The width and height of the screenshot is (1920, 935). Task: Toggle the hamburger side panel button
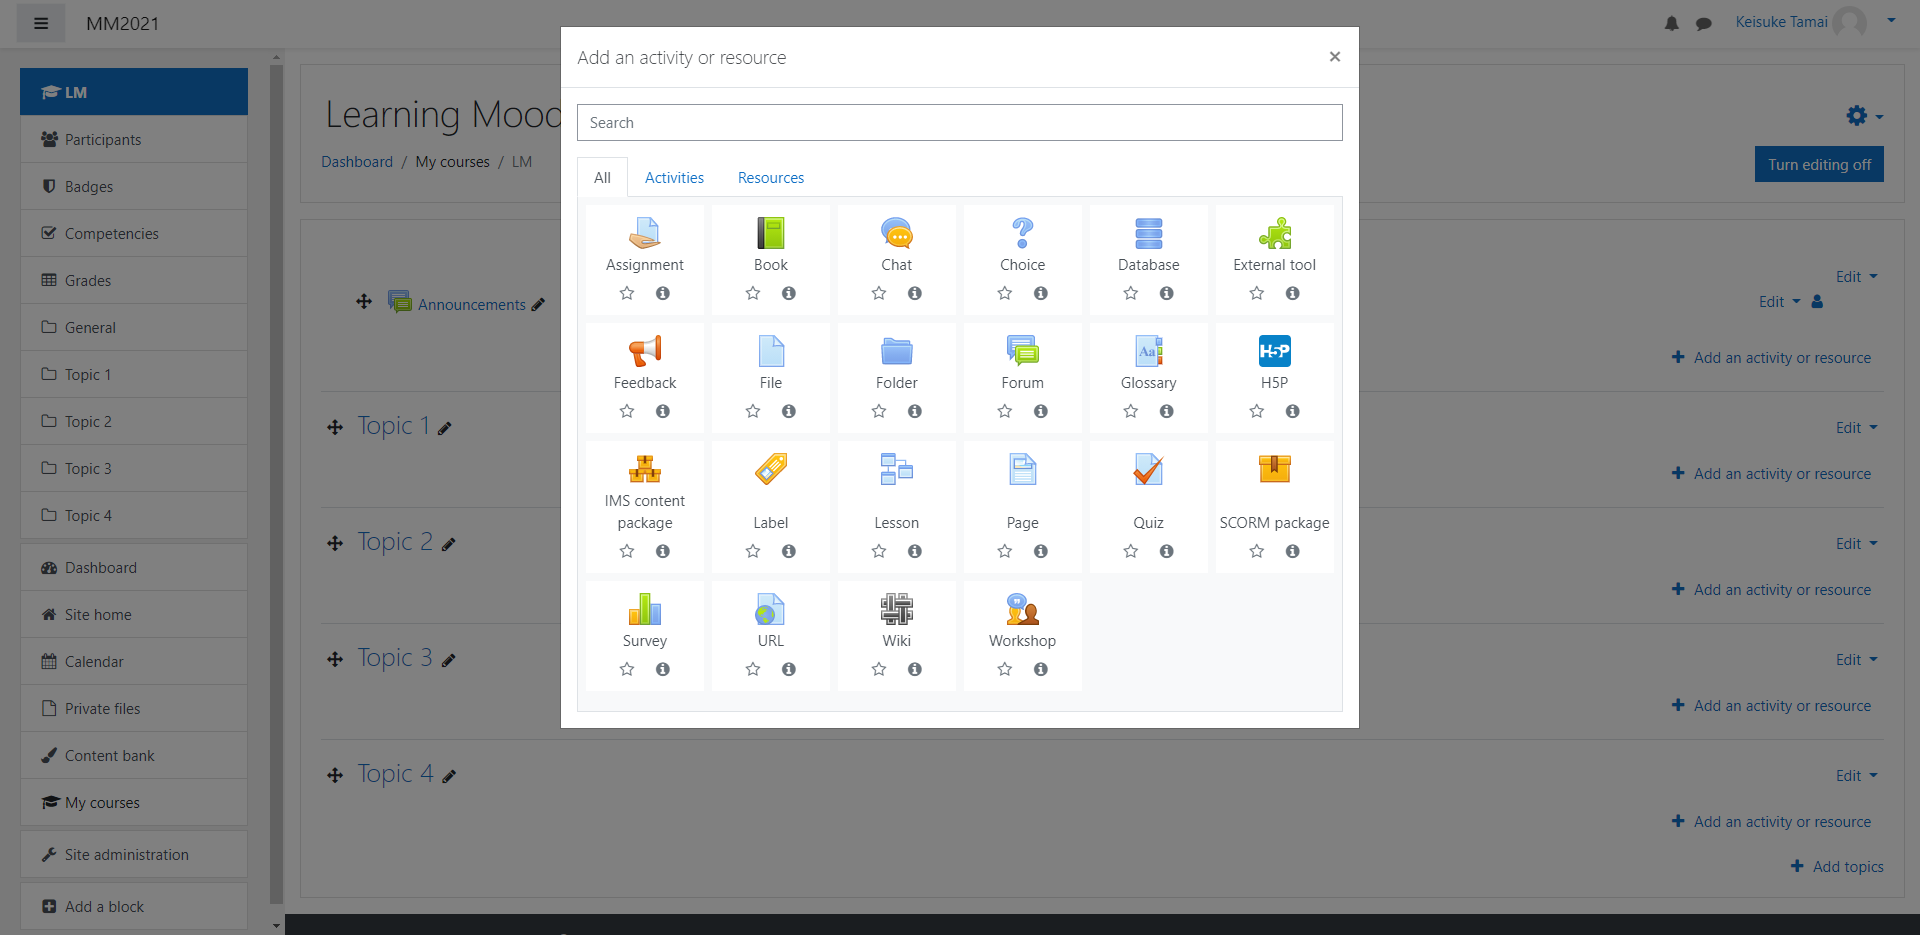click(41, 23)
